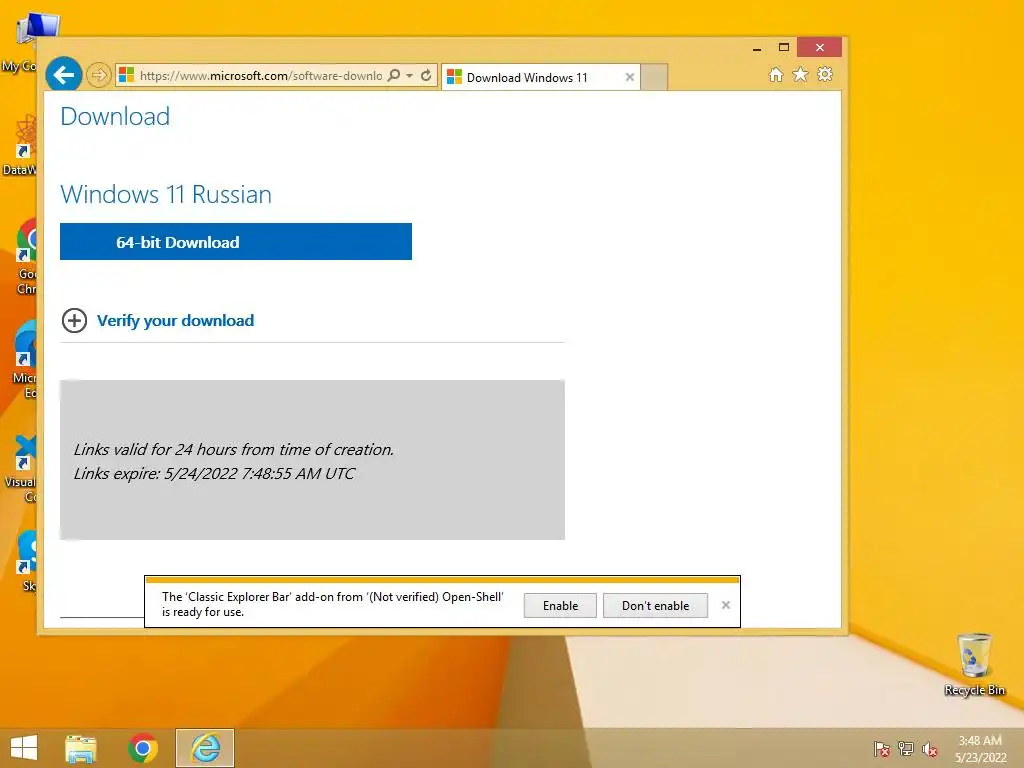Open Favorites star icon

click(800, 74)
